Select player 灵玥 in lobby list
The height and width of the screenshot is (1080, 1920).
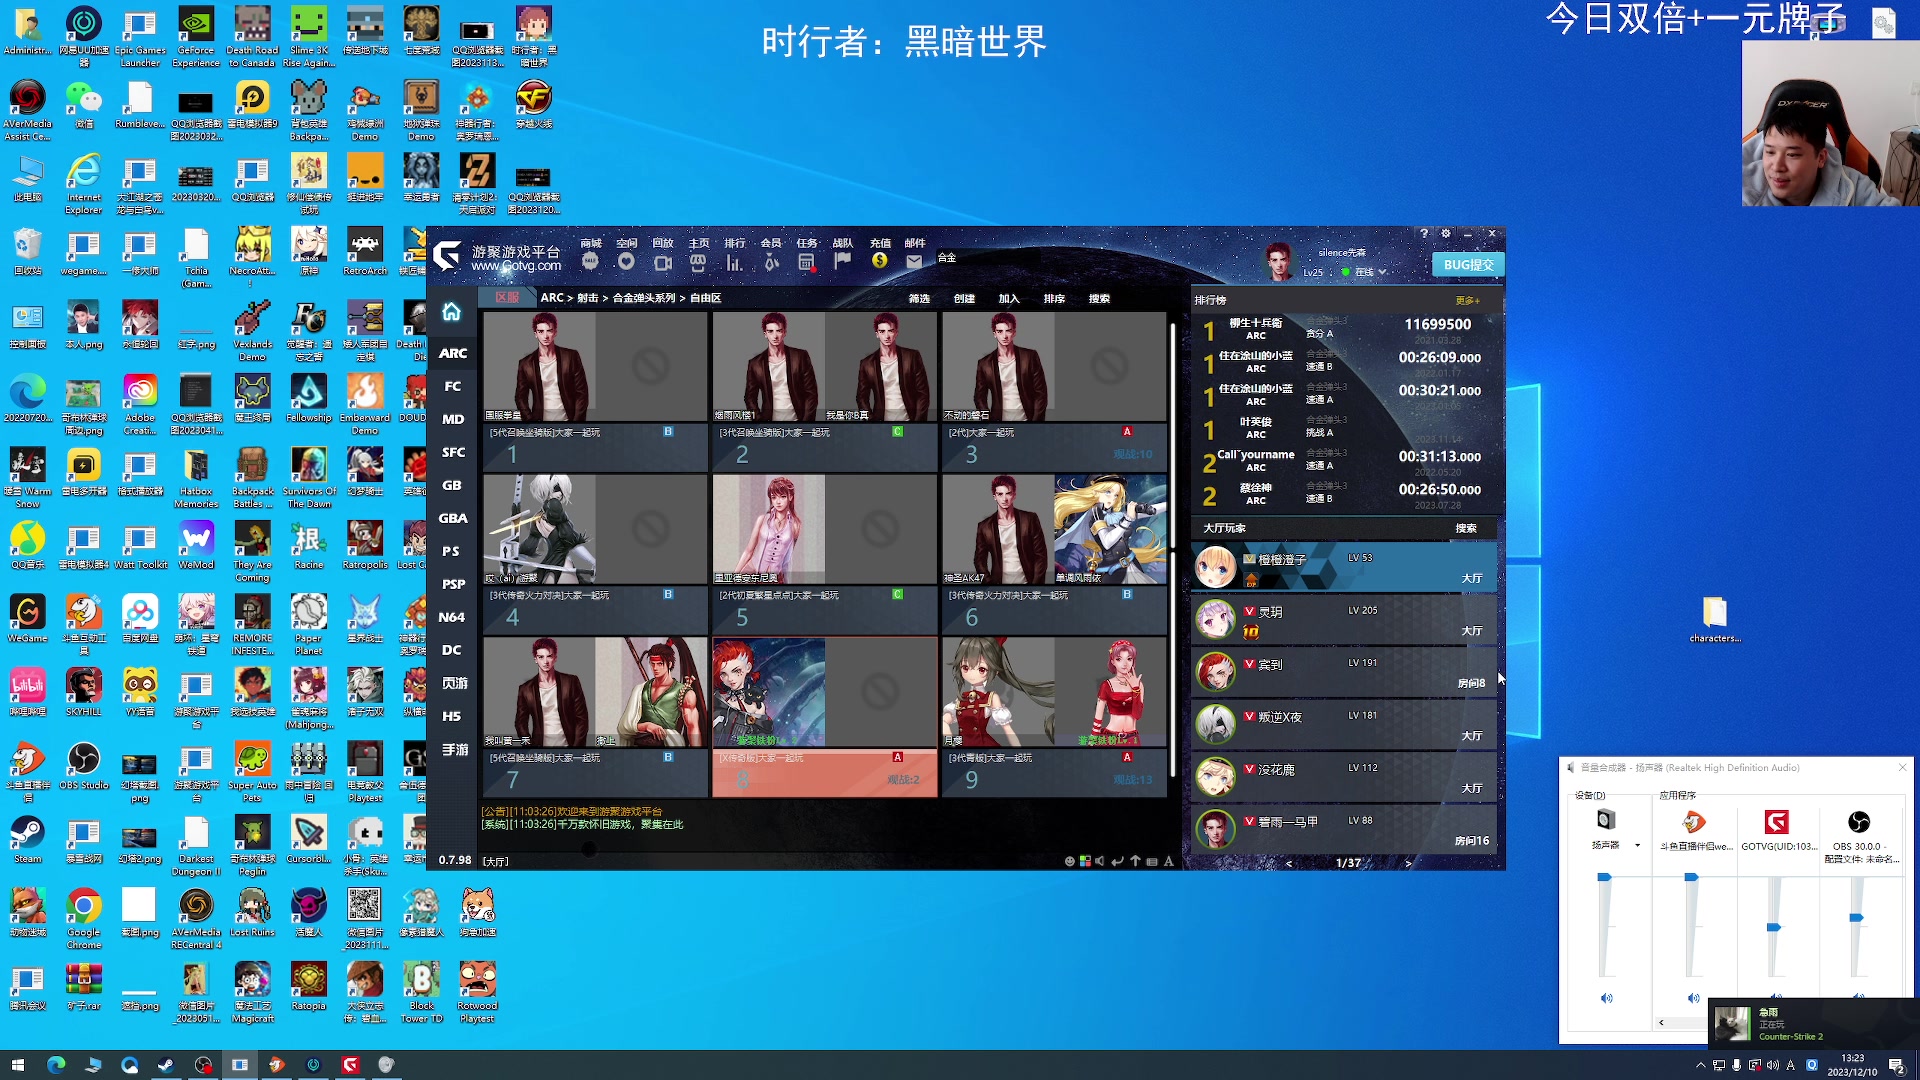pos(1344,620)
